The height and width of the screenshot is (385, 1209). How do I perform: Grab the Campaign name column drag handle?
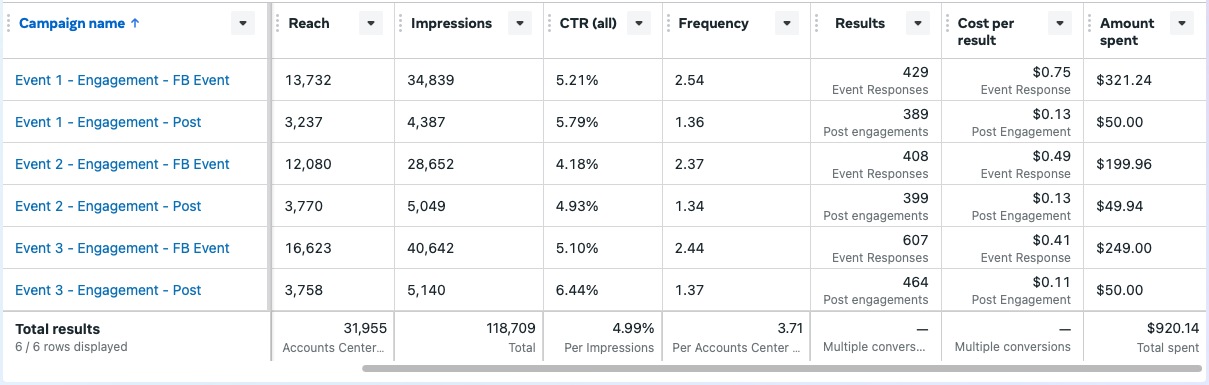[x=9, y=24]
